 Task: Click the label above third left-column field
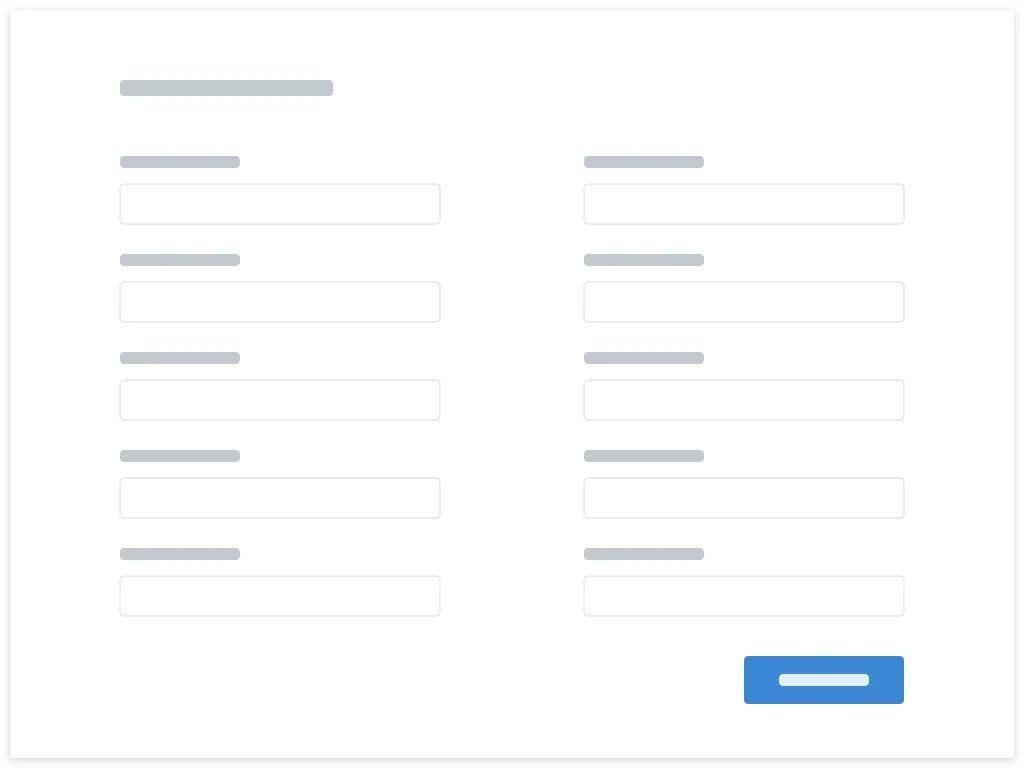[x=180, y=358]
